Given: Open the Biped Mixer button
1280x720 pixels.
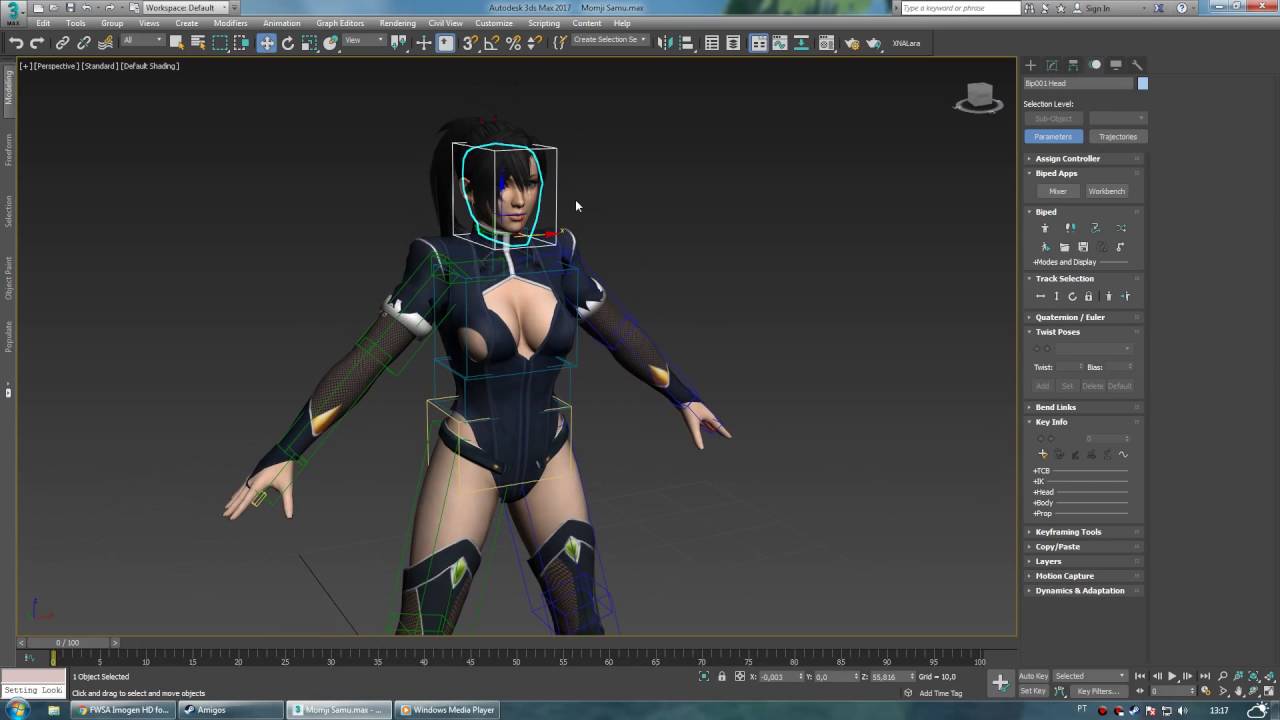Looking at the screenshot, I should click(x=1058, y=191).
